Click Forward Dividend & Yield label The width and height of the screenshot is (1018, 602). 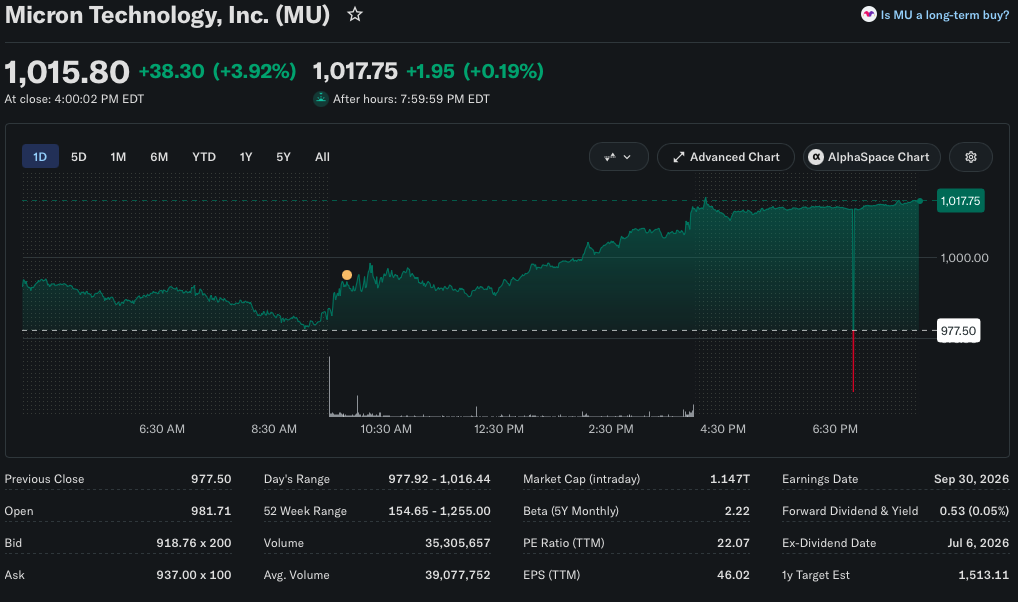click(x=850, y=510)
